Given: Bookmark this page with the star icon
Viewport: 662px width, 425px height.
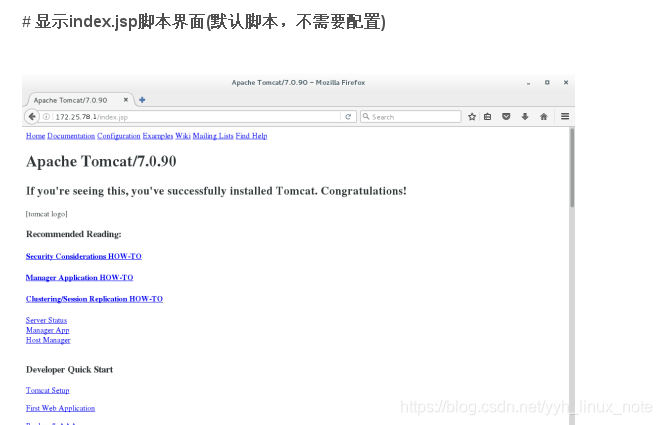Looking at the screenshot, I should (x=472, y=116).
